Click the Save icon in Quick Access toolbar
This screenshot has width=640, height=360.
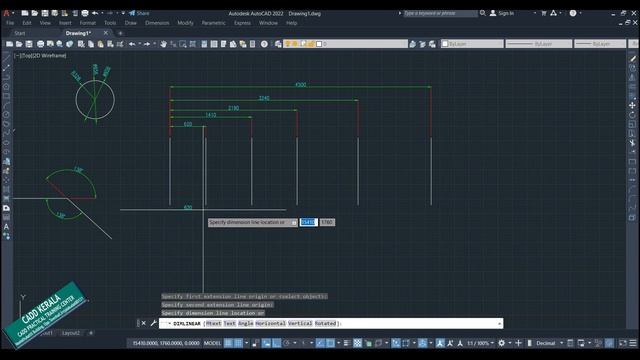[x=45, y=13]
